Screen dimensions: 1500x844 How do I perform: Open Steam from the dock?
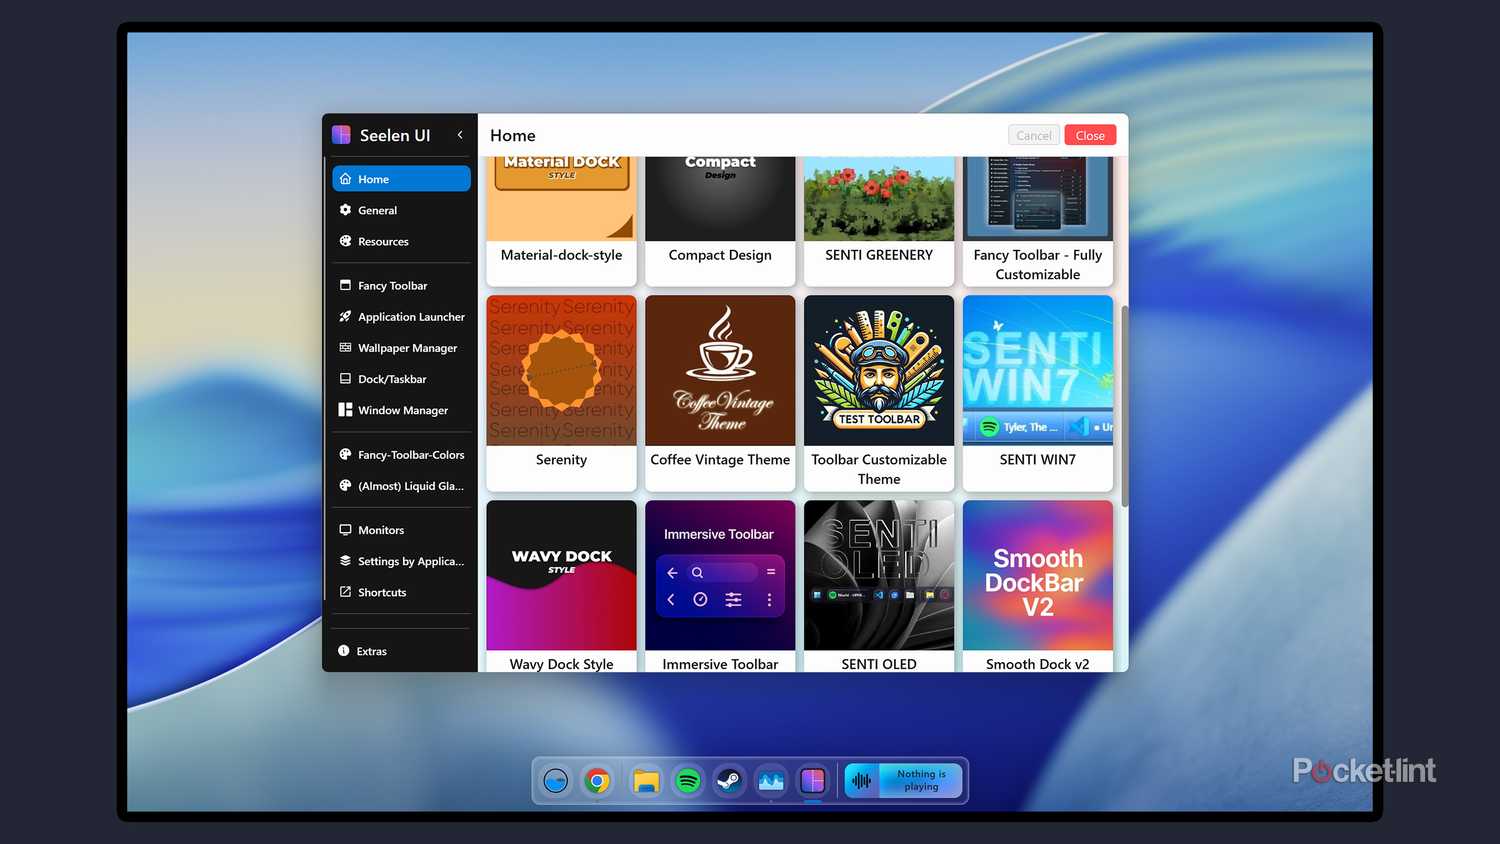coord(729,780)
